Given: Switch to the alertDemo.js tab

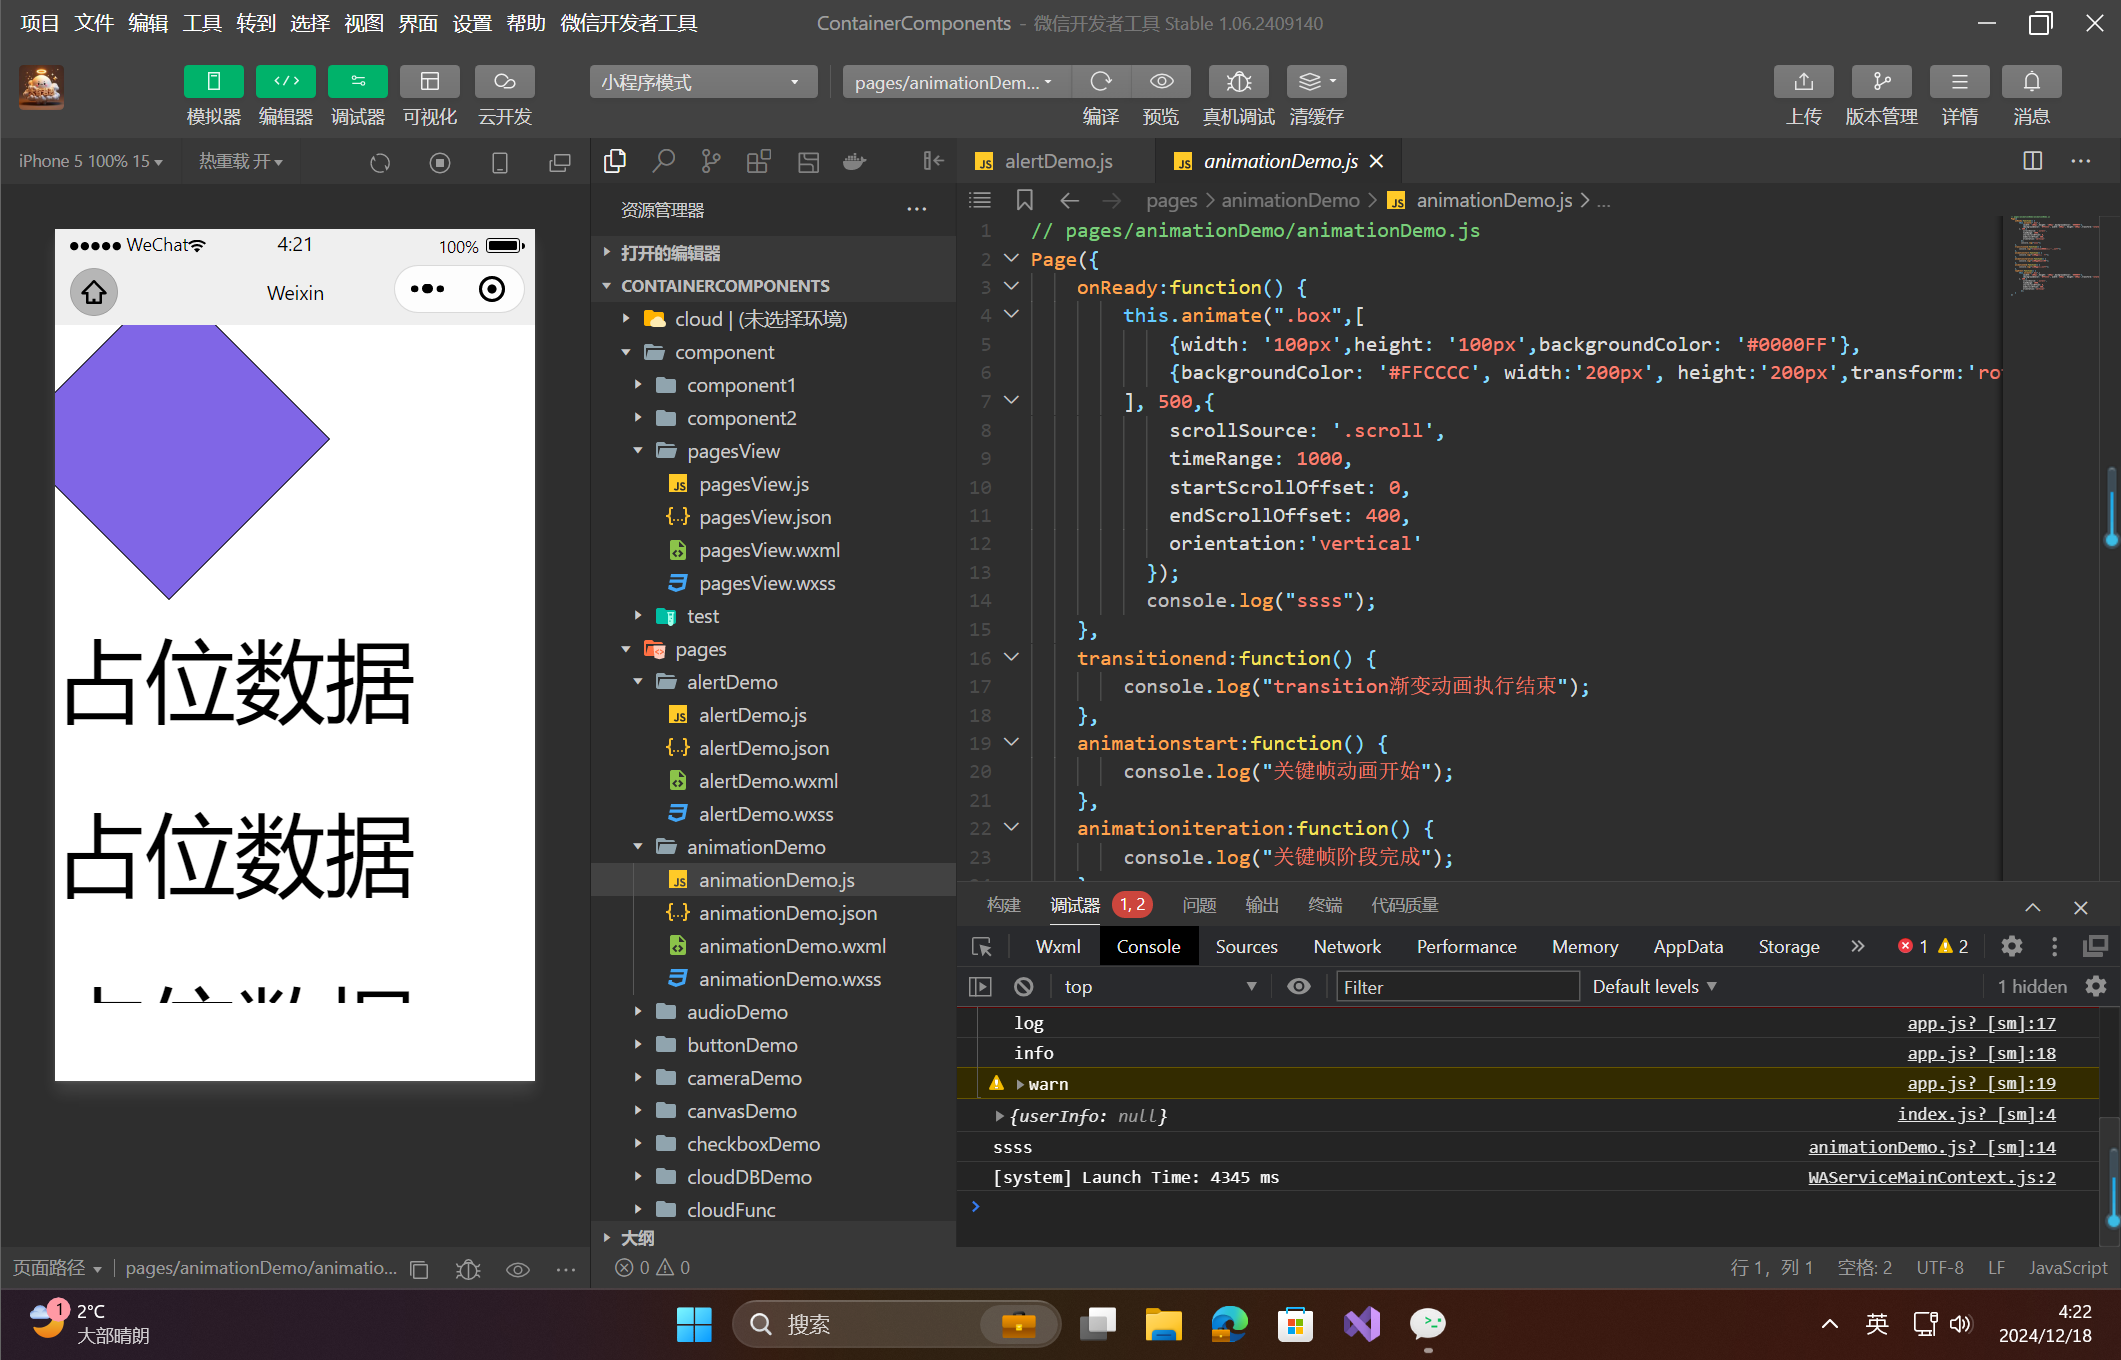Looking at the screenshot, I should [1057, 161].
